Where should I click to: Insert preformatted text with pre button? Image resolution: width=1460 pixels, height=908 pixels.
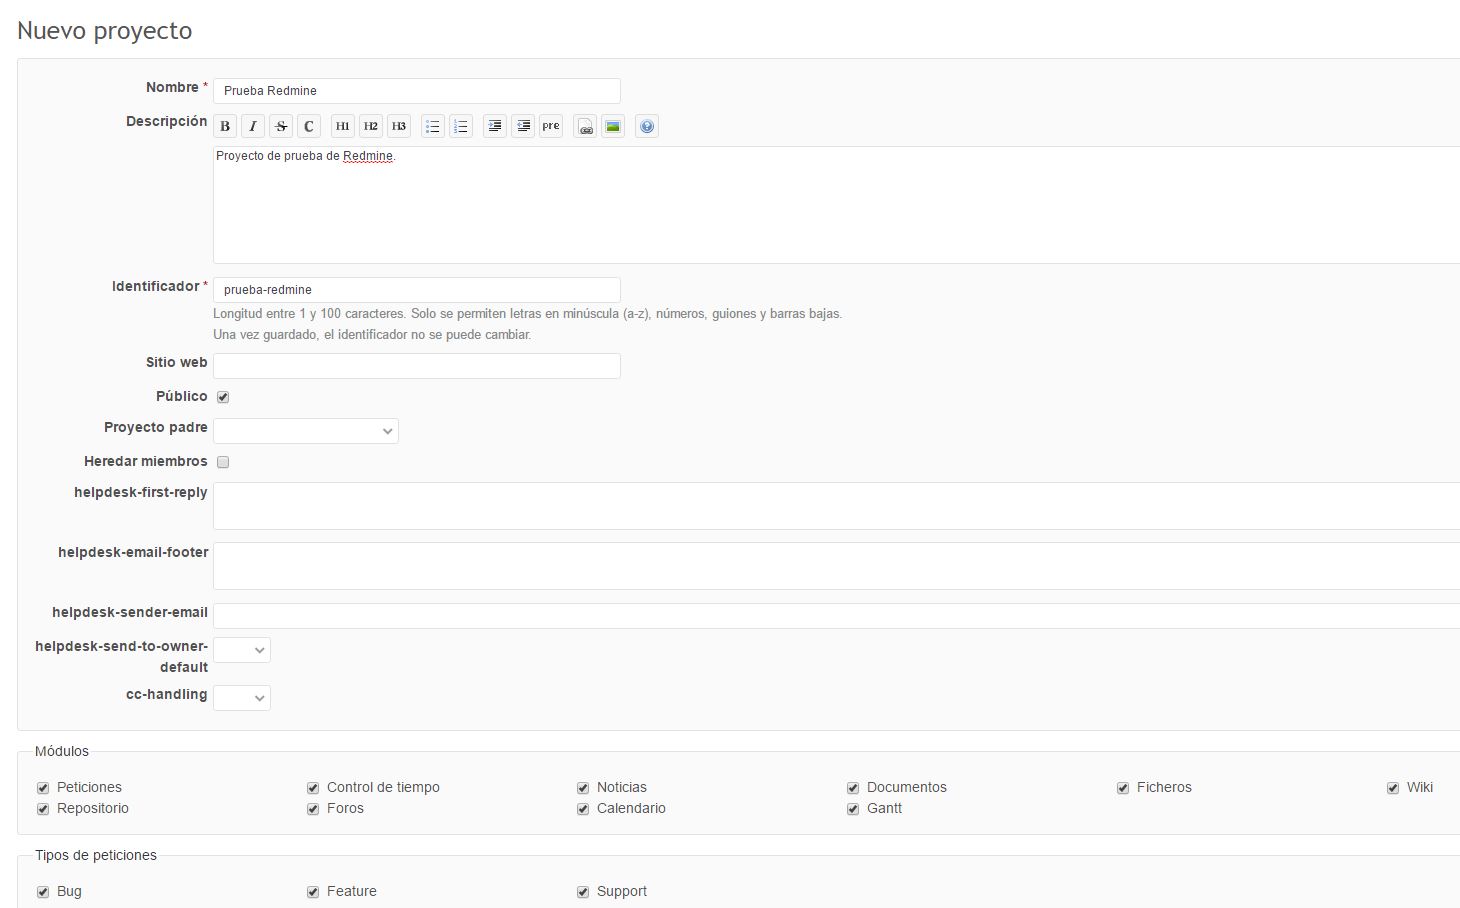tap(551, 126)
